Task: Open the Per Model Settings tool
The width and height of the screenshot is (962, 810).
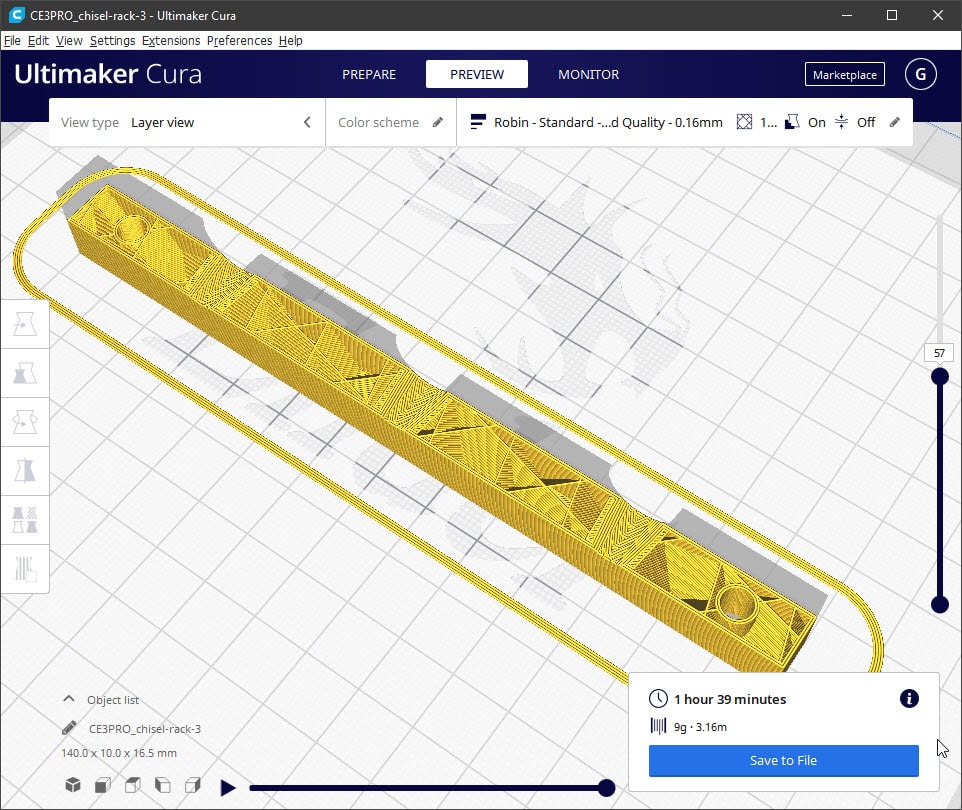Action: tap(25, 520)
